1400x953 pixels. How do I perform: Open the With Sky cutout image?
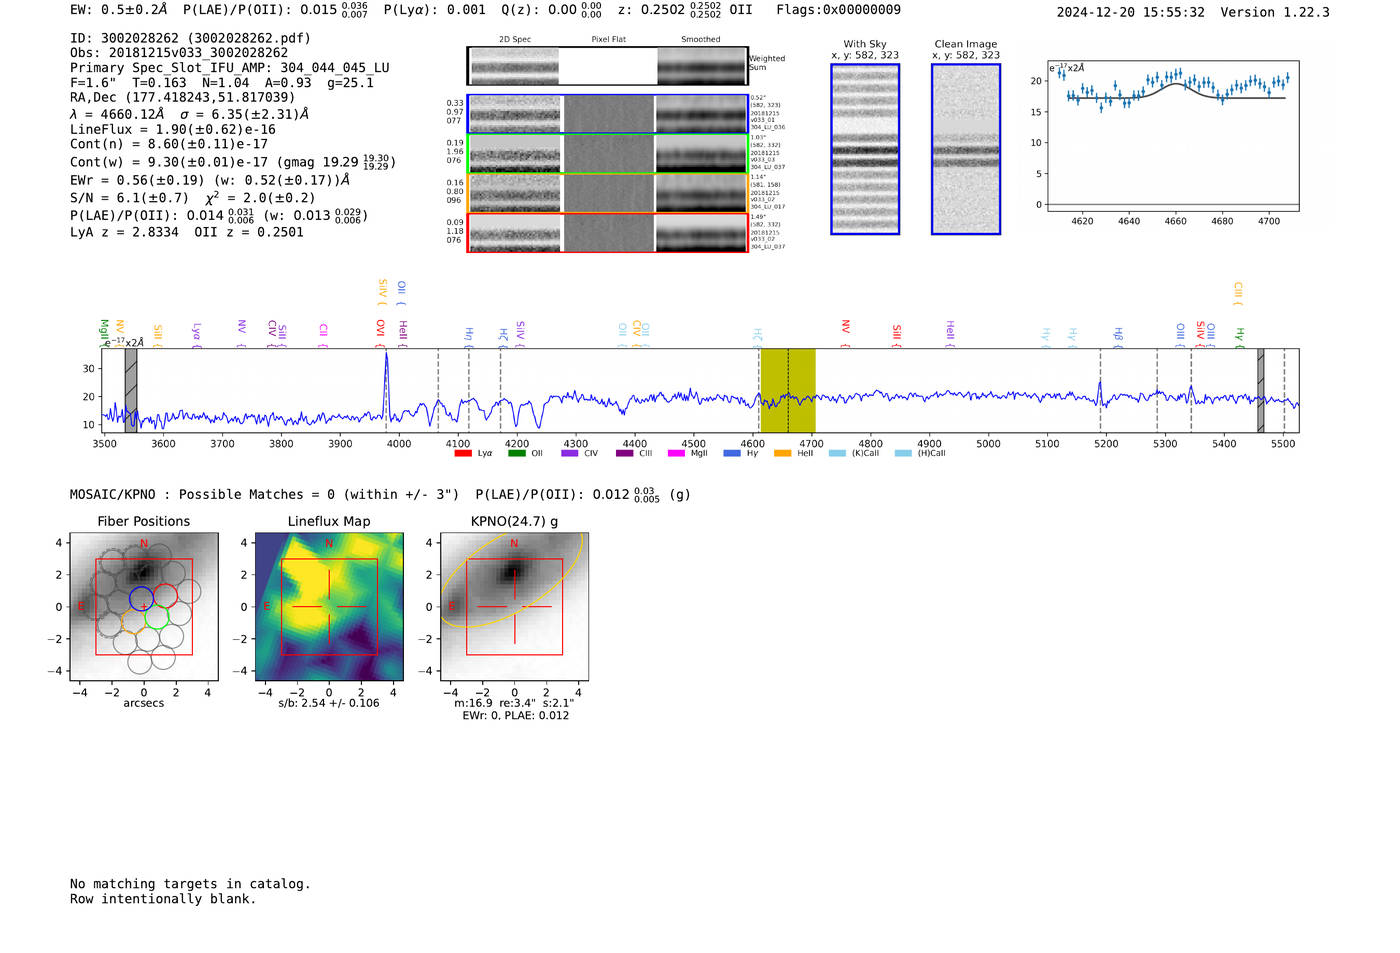865,149
